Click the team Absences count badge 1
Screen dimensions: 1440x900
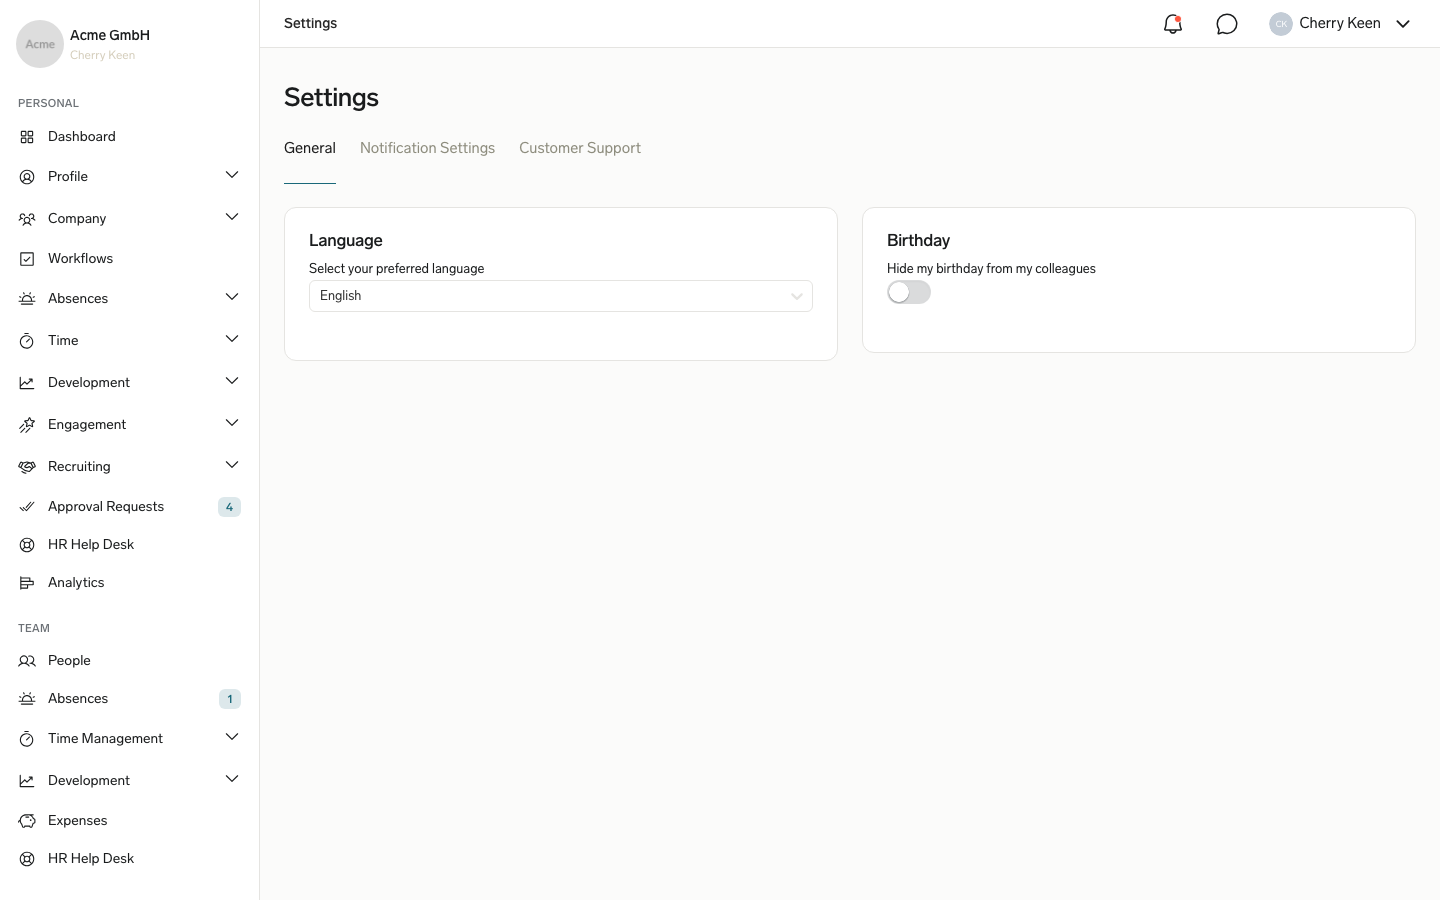(230, 699)
